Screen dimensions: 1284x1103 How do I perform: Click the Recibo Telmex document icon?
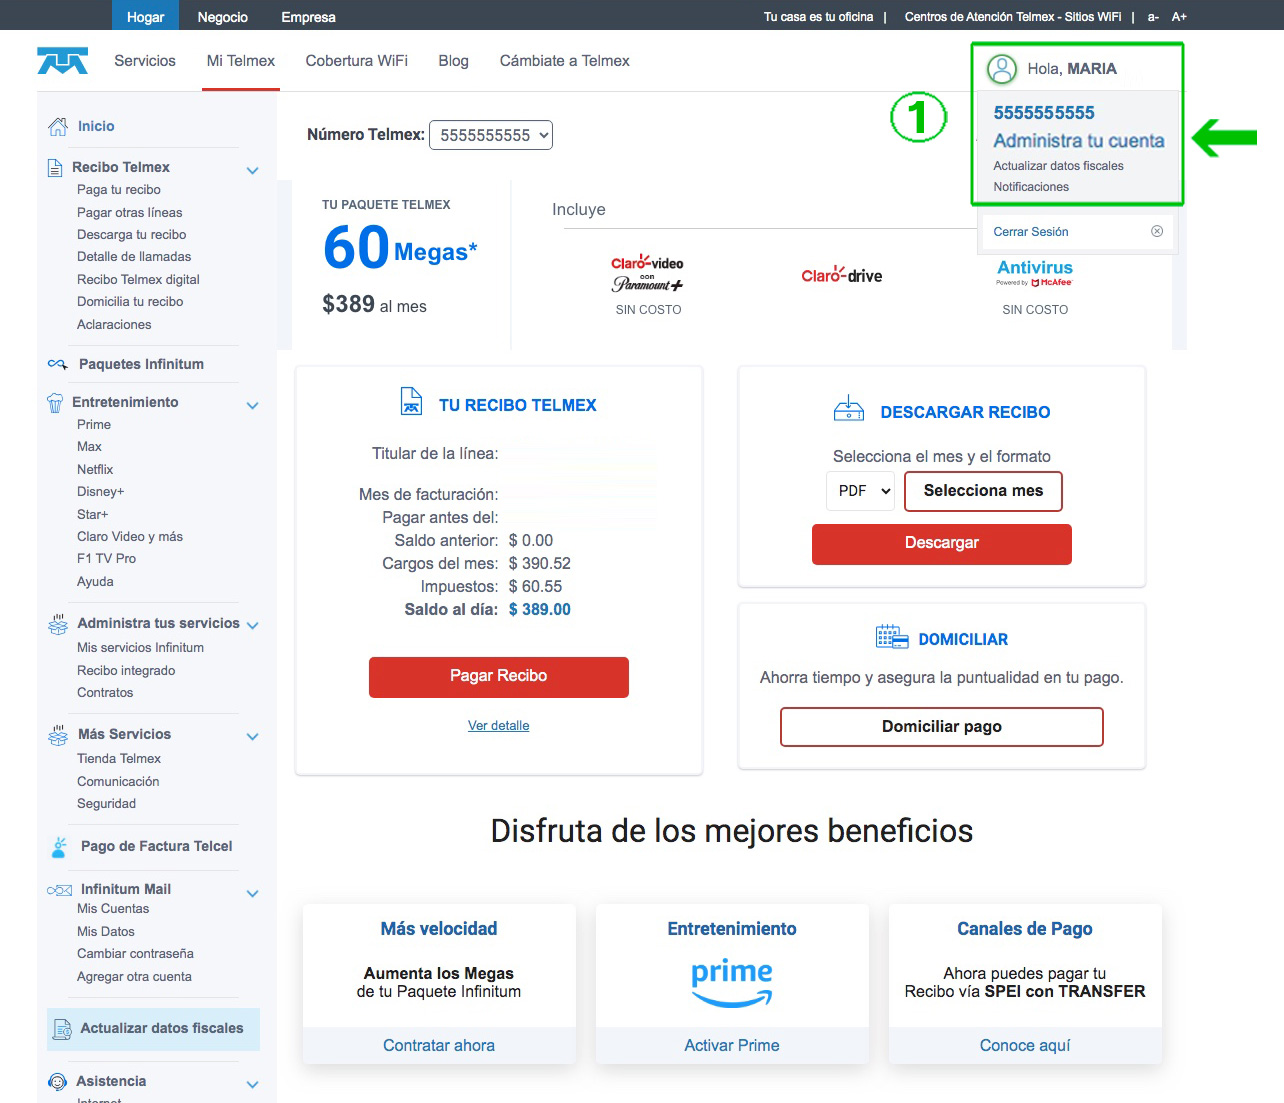pos(55,167)
